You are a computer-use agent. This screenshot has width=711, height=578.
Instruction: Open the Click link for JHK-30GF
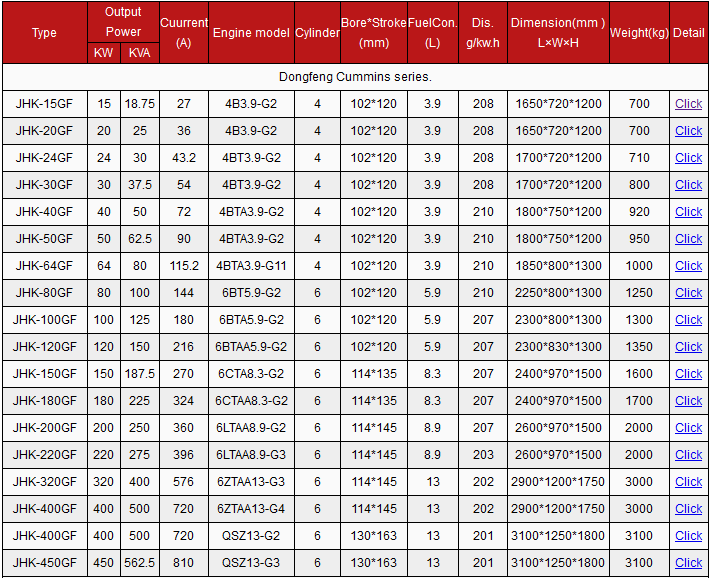[x=688, y=185]
